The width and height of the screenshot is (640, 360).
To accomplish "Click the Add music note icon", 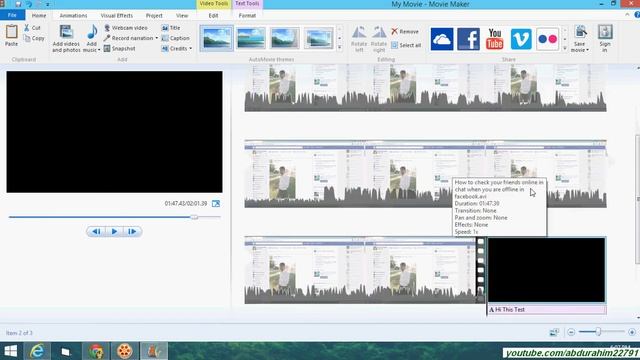I will 92,32.
